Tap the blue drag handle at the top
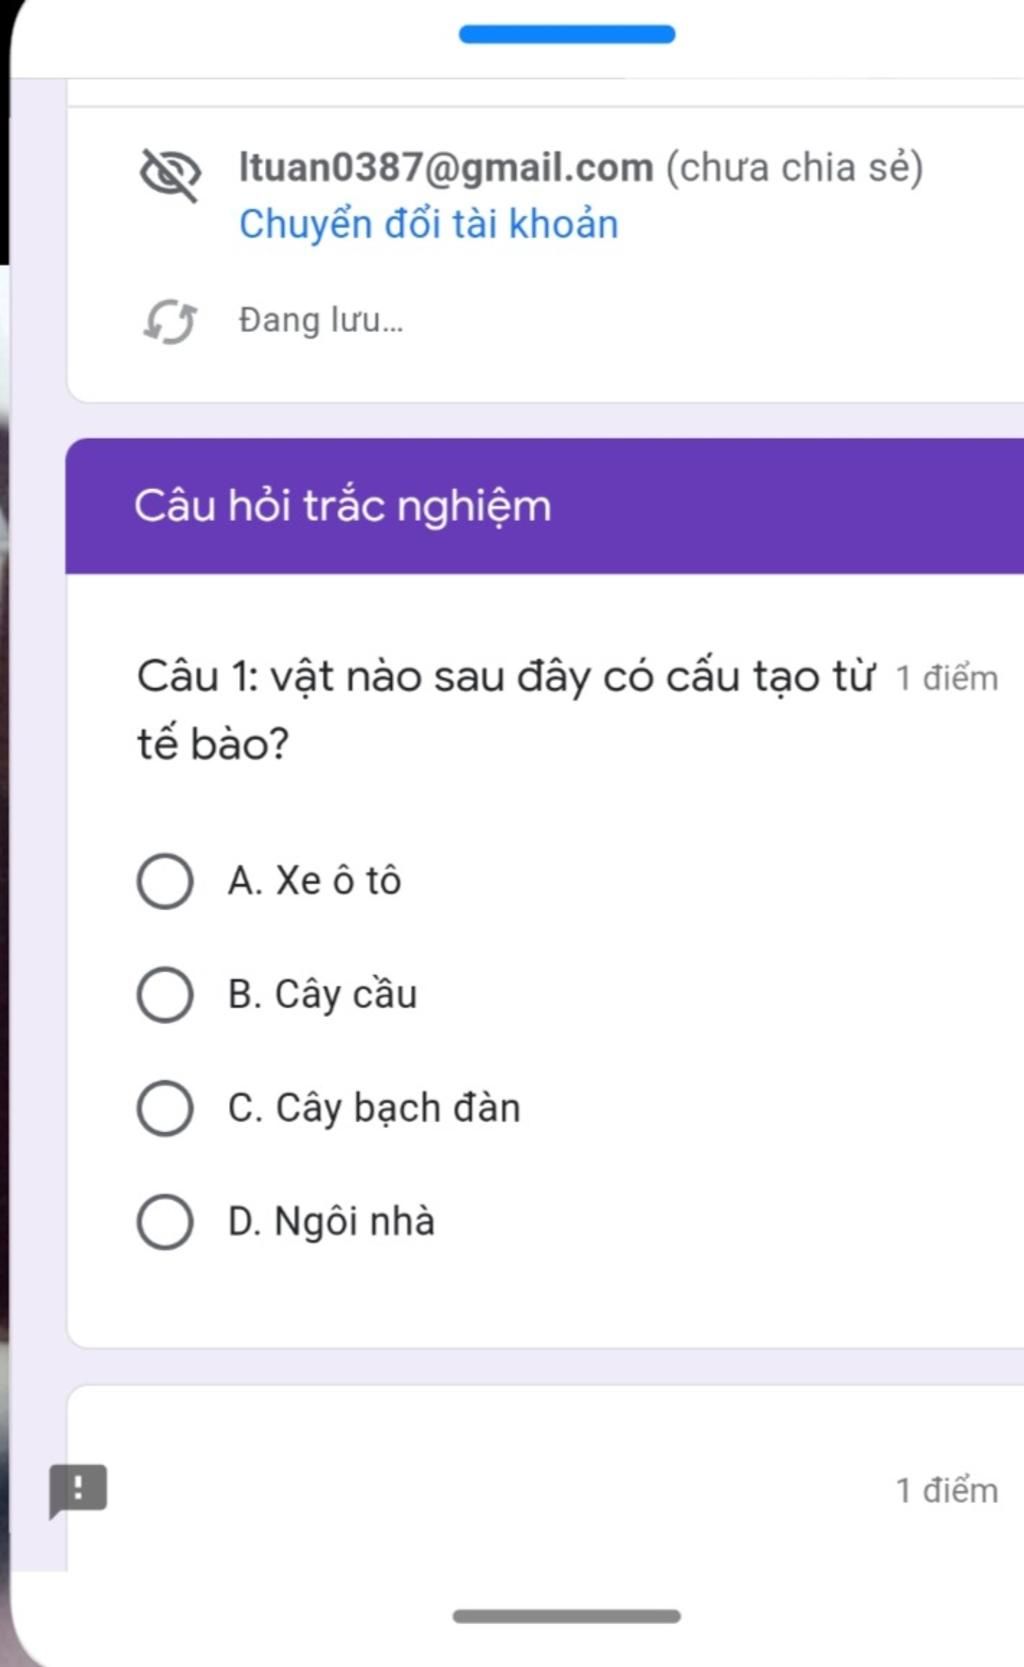The width and height of the screenshot is (1024, 1667). (x=567, y=35)
